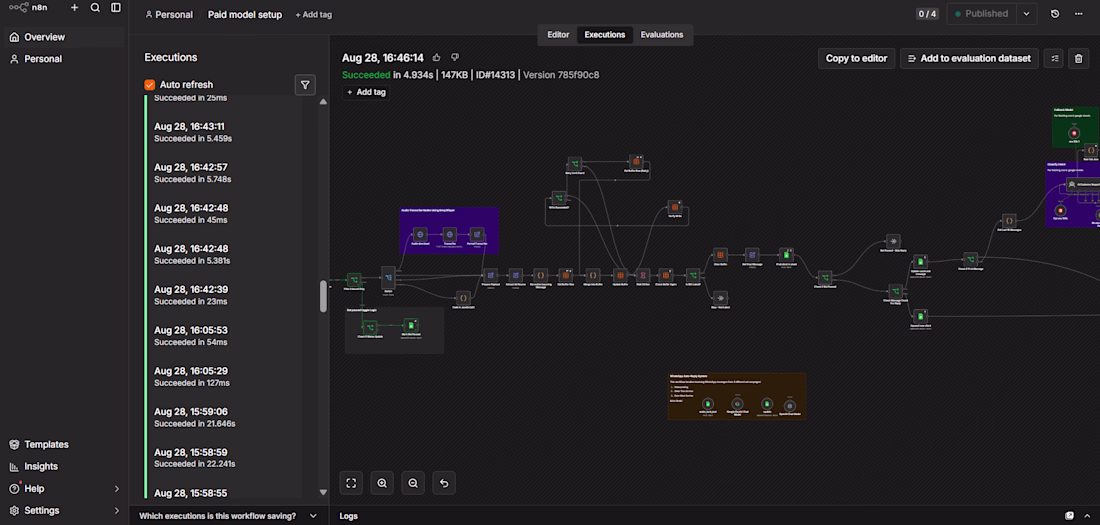The height and width of the screenshot is (525, 1100).
Task: Fit workflow to view on canvas
Action: point(351,483)
